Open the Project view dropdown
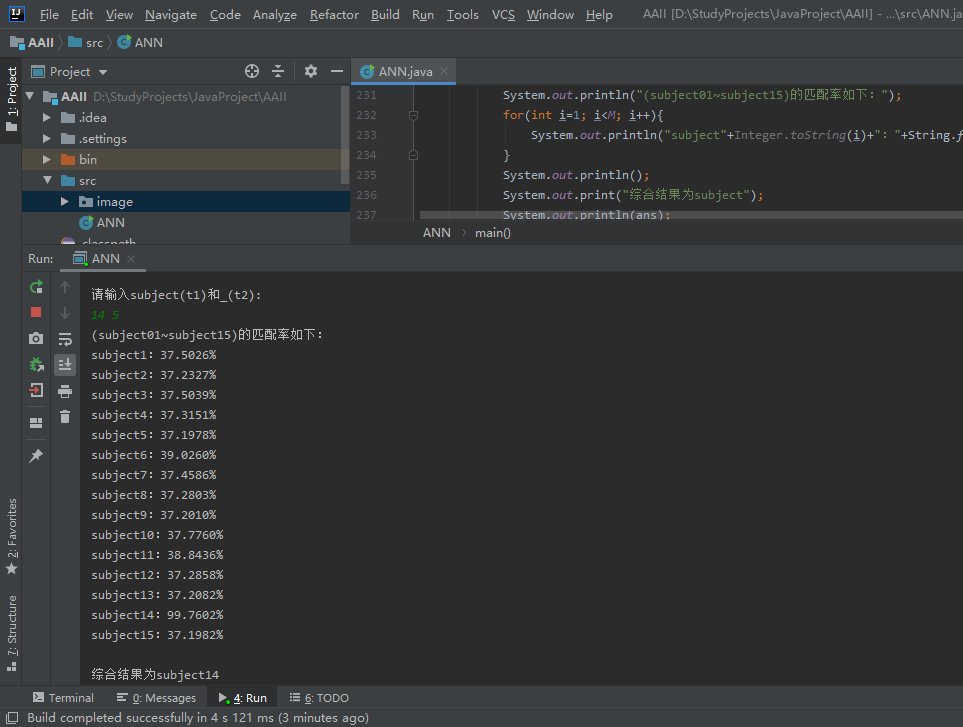This screenshot has height=727, width=963. 103,72
